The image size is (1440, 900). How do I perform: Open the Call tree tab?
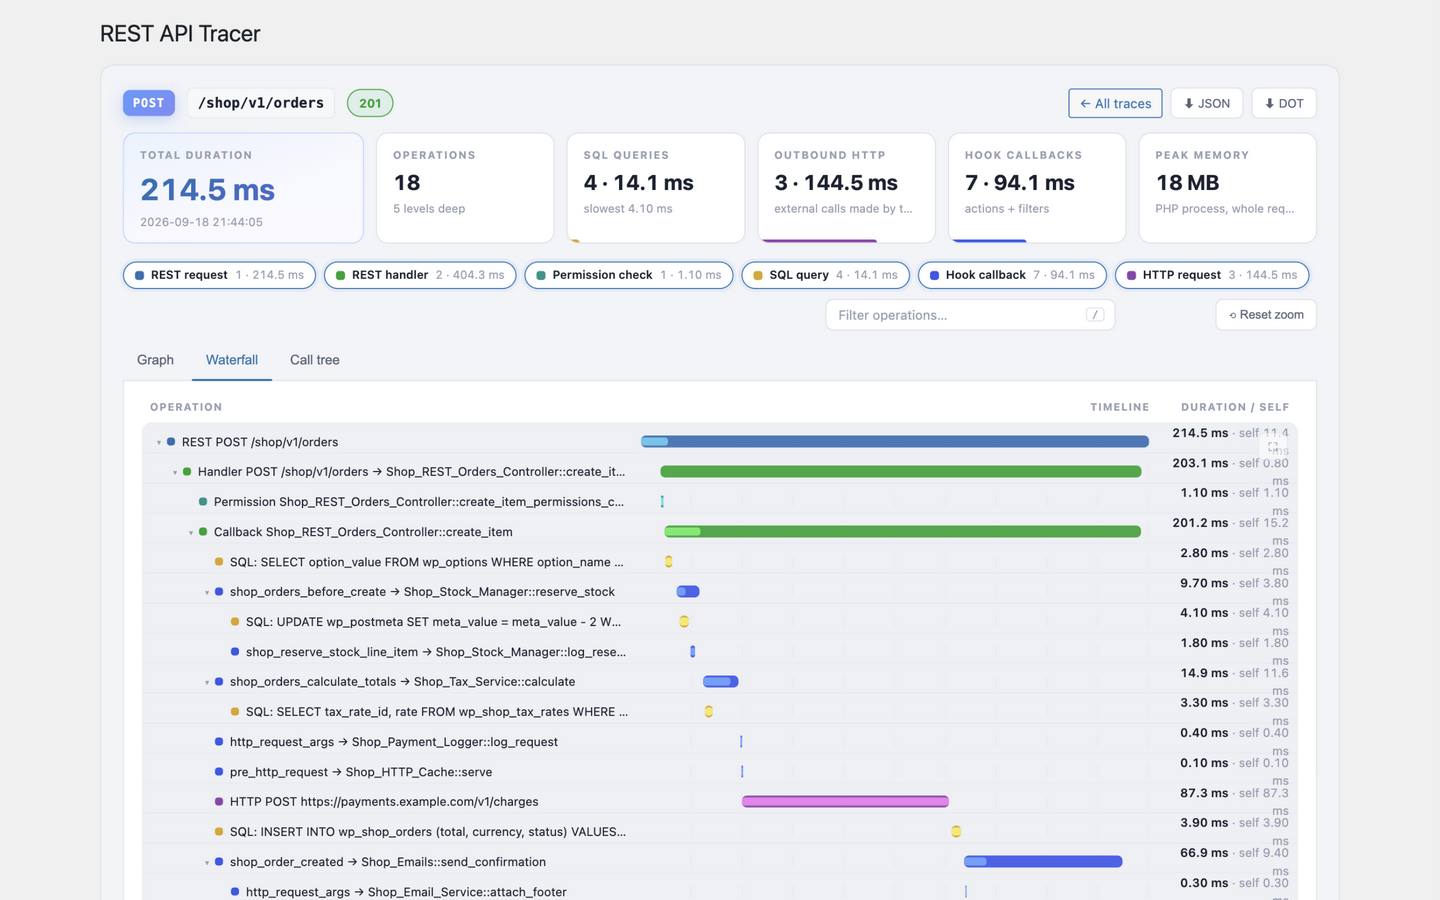[315, 360]
